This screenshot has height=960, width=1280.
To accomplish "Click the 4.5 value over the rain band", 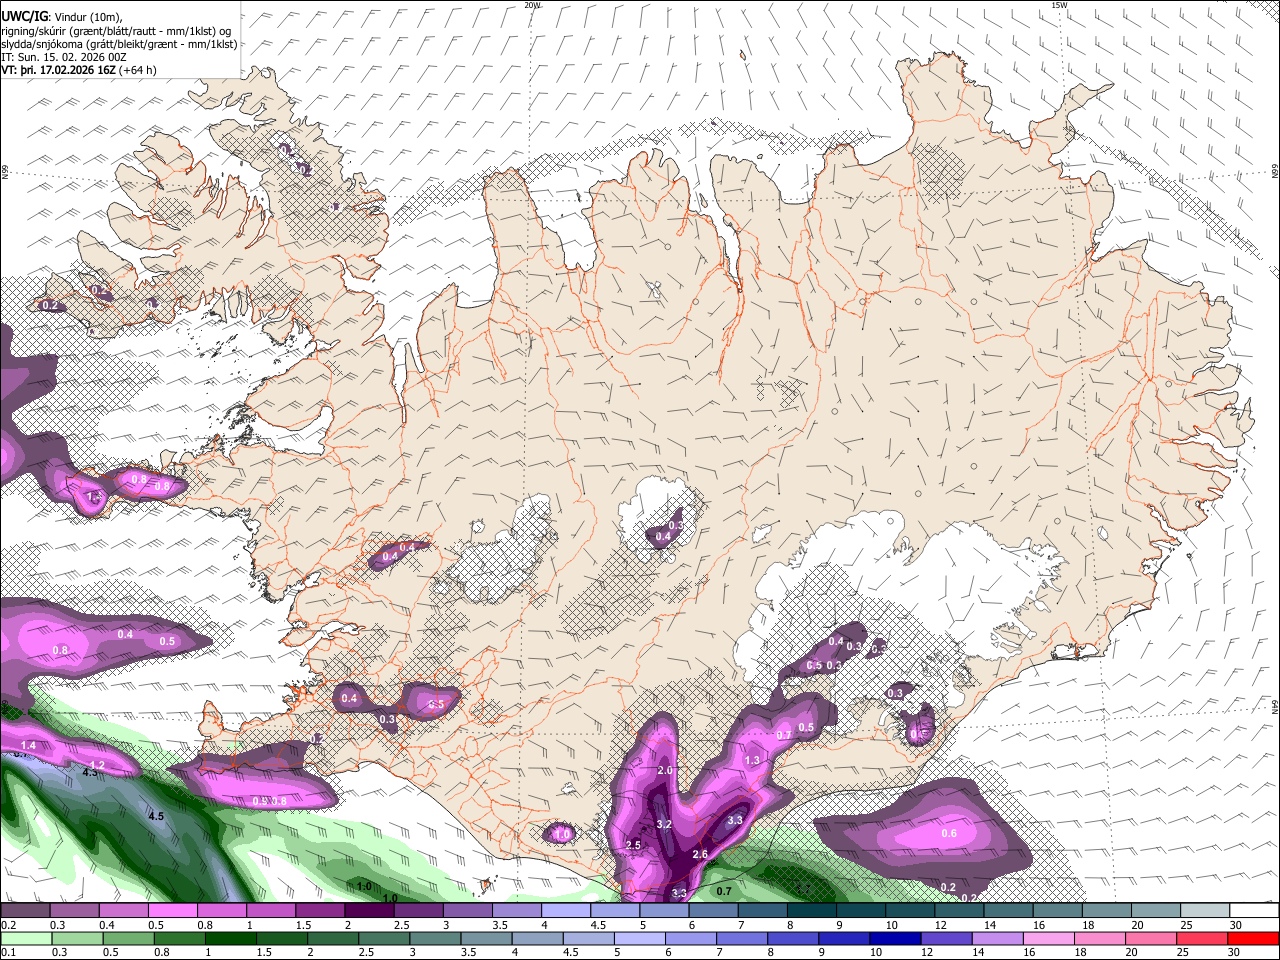I will point(156,817).
